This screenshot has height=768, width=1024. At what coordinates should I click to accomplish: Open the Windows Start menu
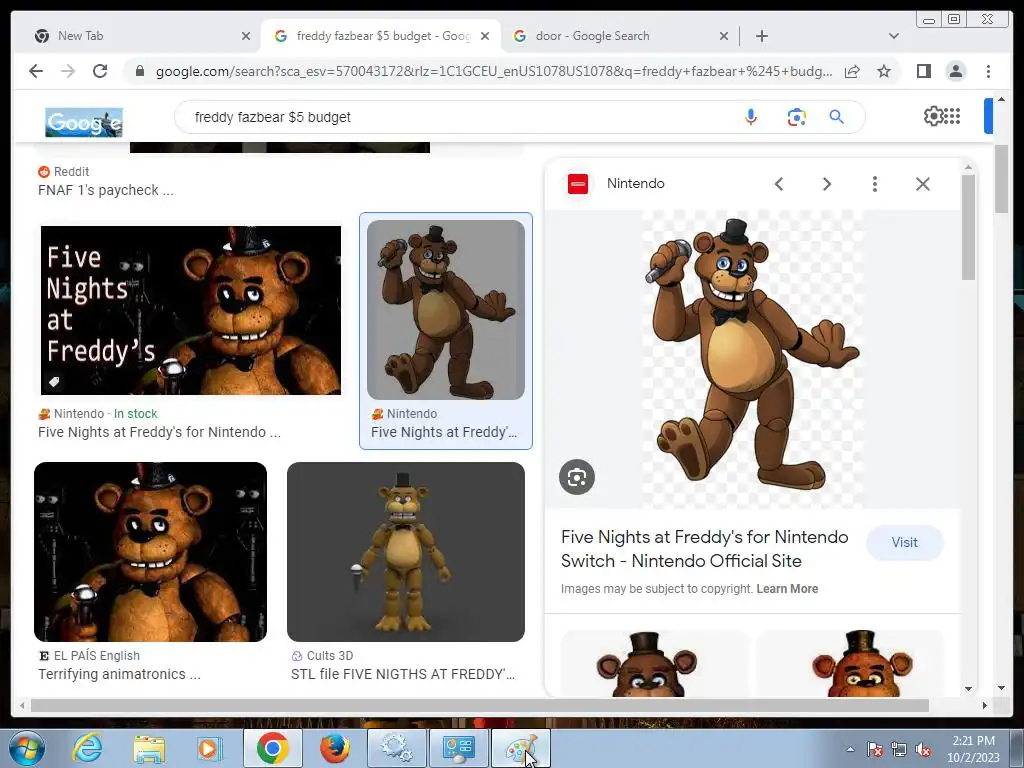(x=27, y=748)
